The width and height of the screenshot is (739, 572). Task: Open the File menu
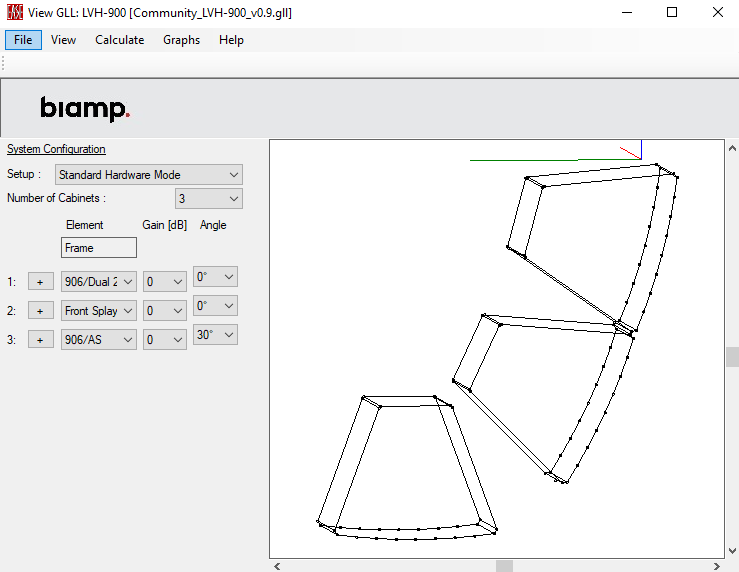tap(23, 40)
